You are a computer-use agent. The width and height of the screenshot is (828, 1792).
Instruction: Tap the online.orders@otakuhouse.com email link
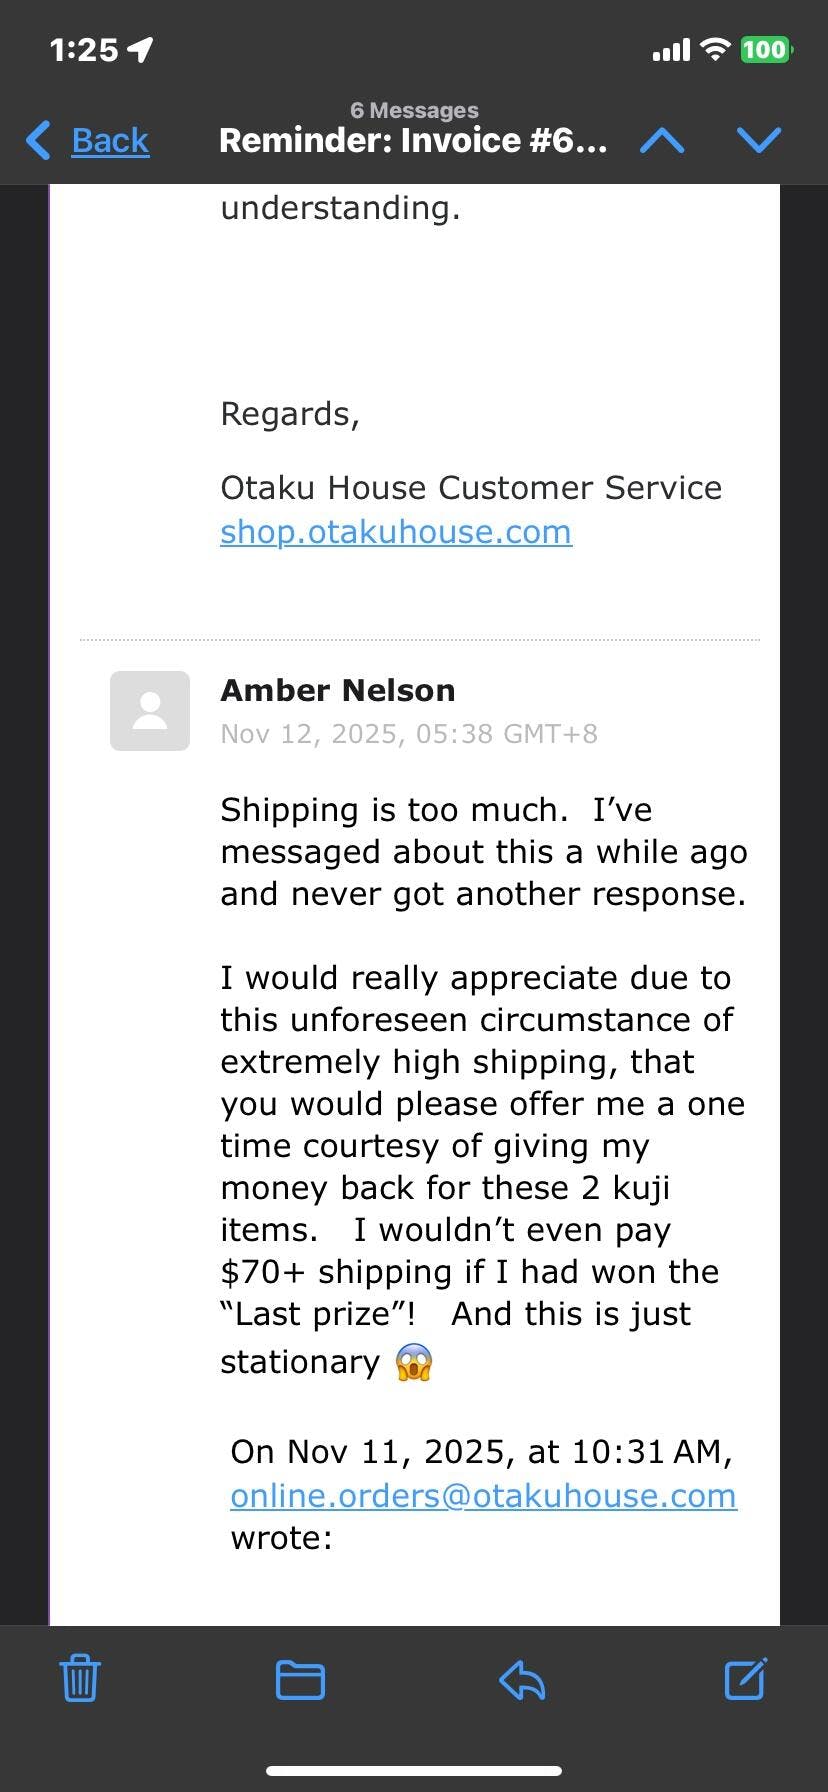pos(483,1495)
